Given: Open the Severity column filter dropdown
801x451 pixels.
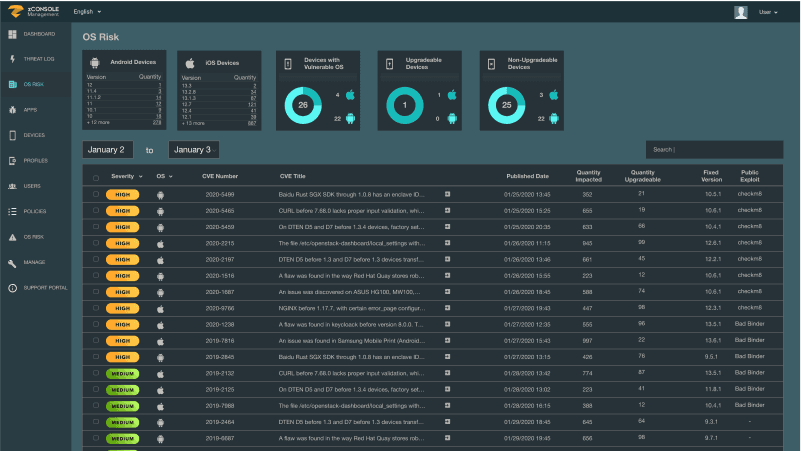Looking at the screenshot, I should point(138,176).
